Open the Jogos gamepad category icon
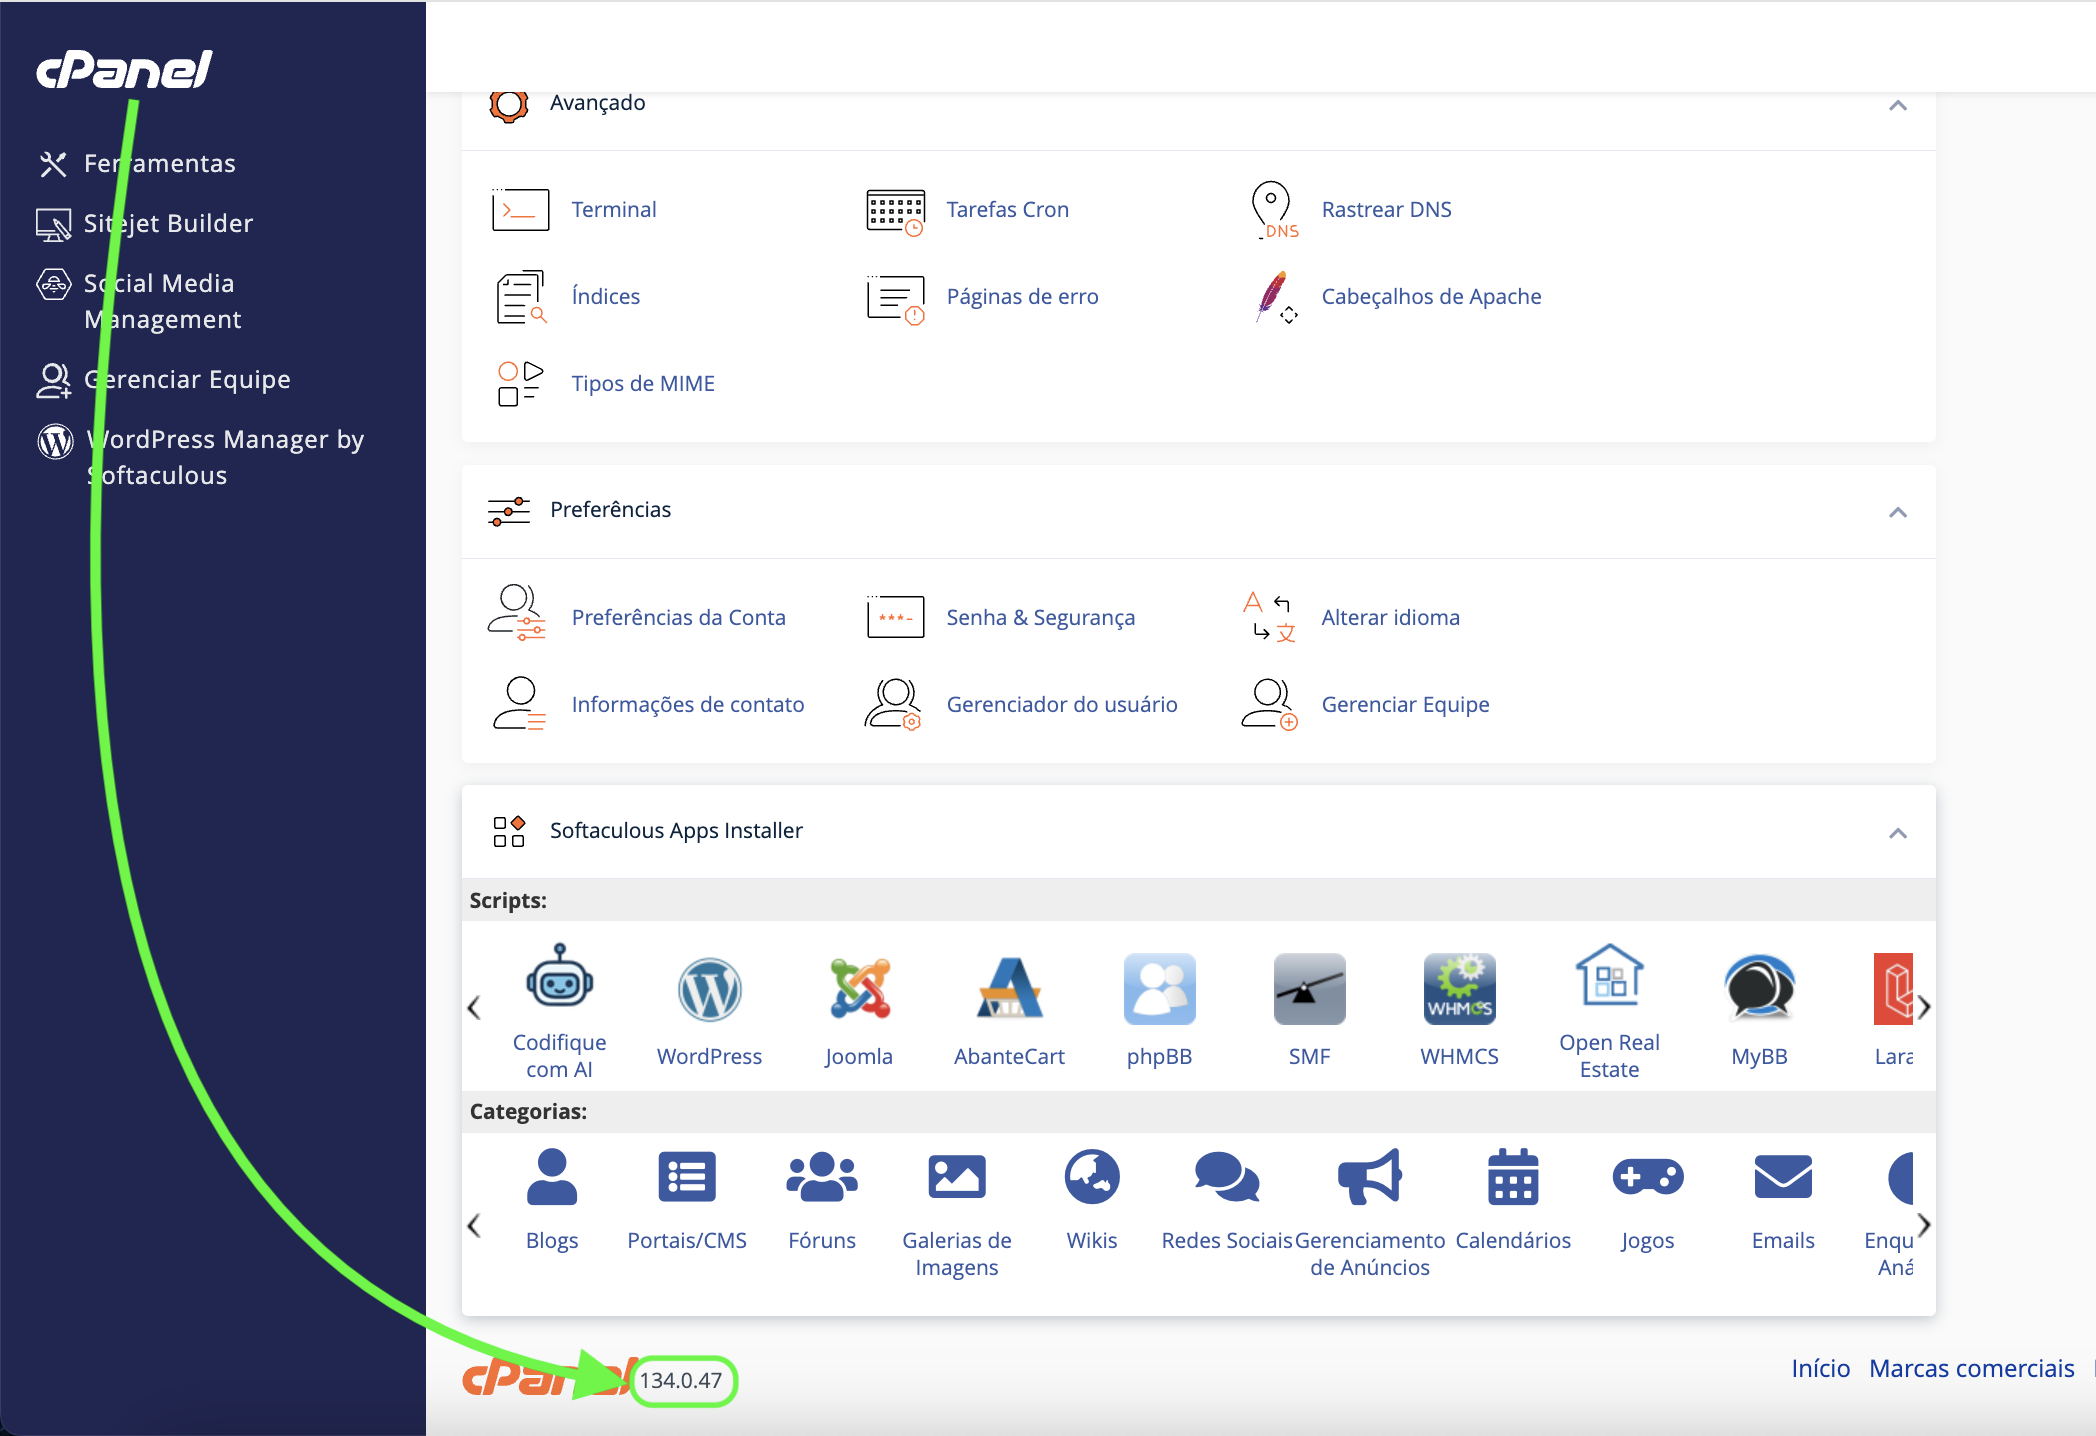 (1648, 1177)
